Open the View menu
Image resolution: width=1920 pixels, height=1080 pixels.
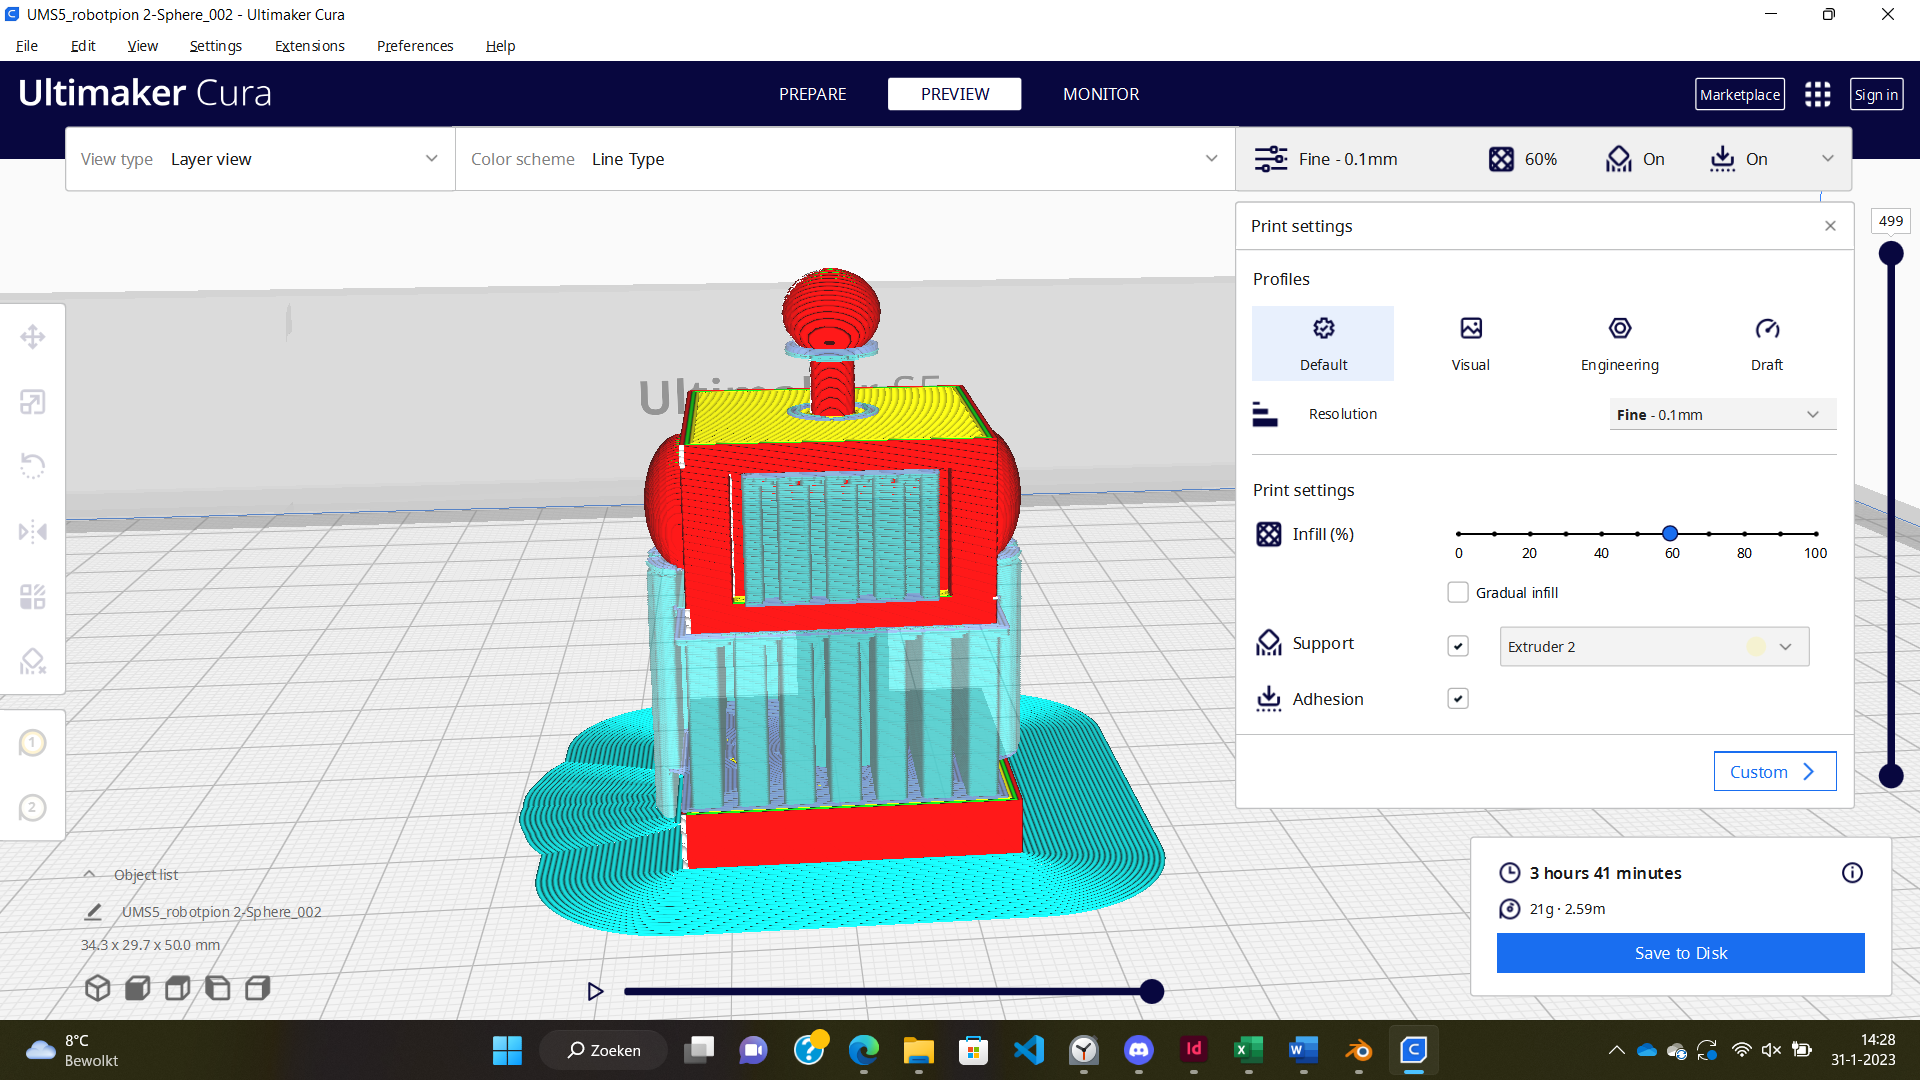click(142, 46)
